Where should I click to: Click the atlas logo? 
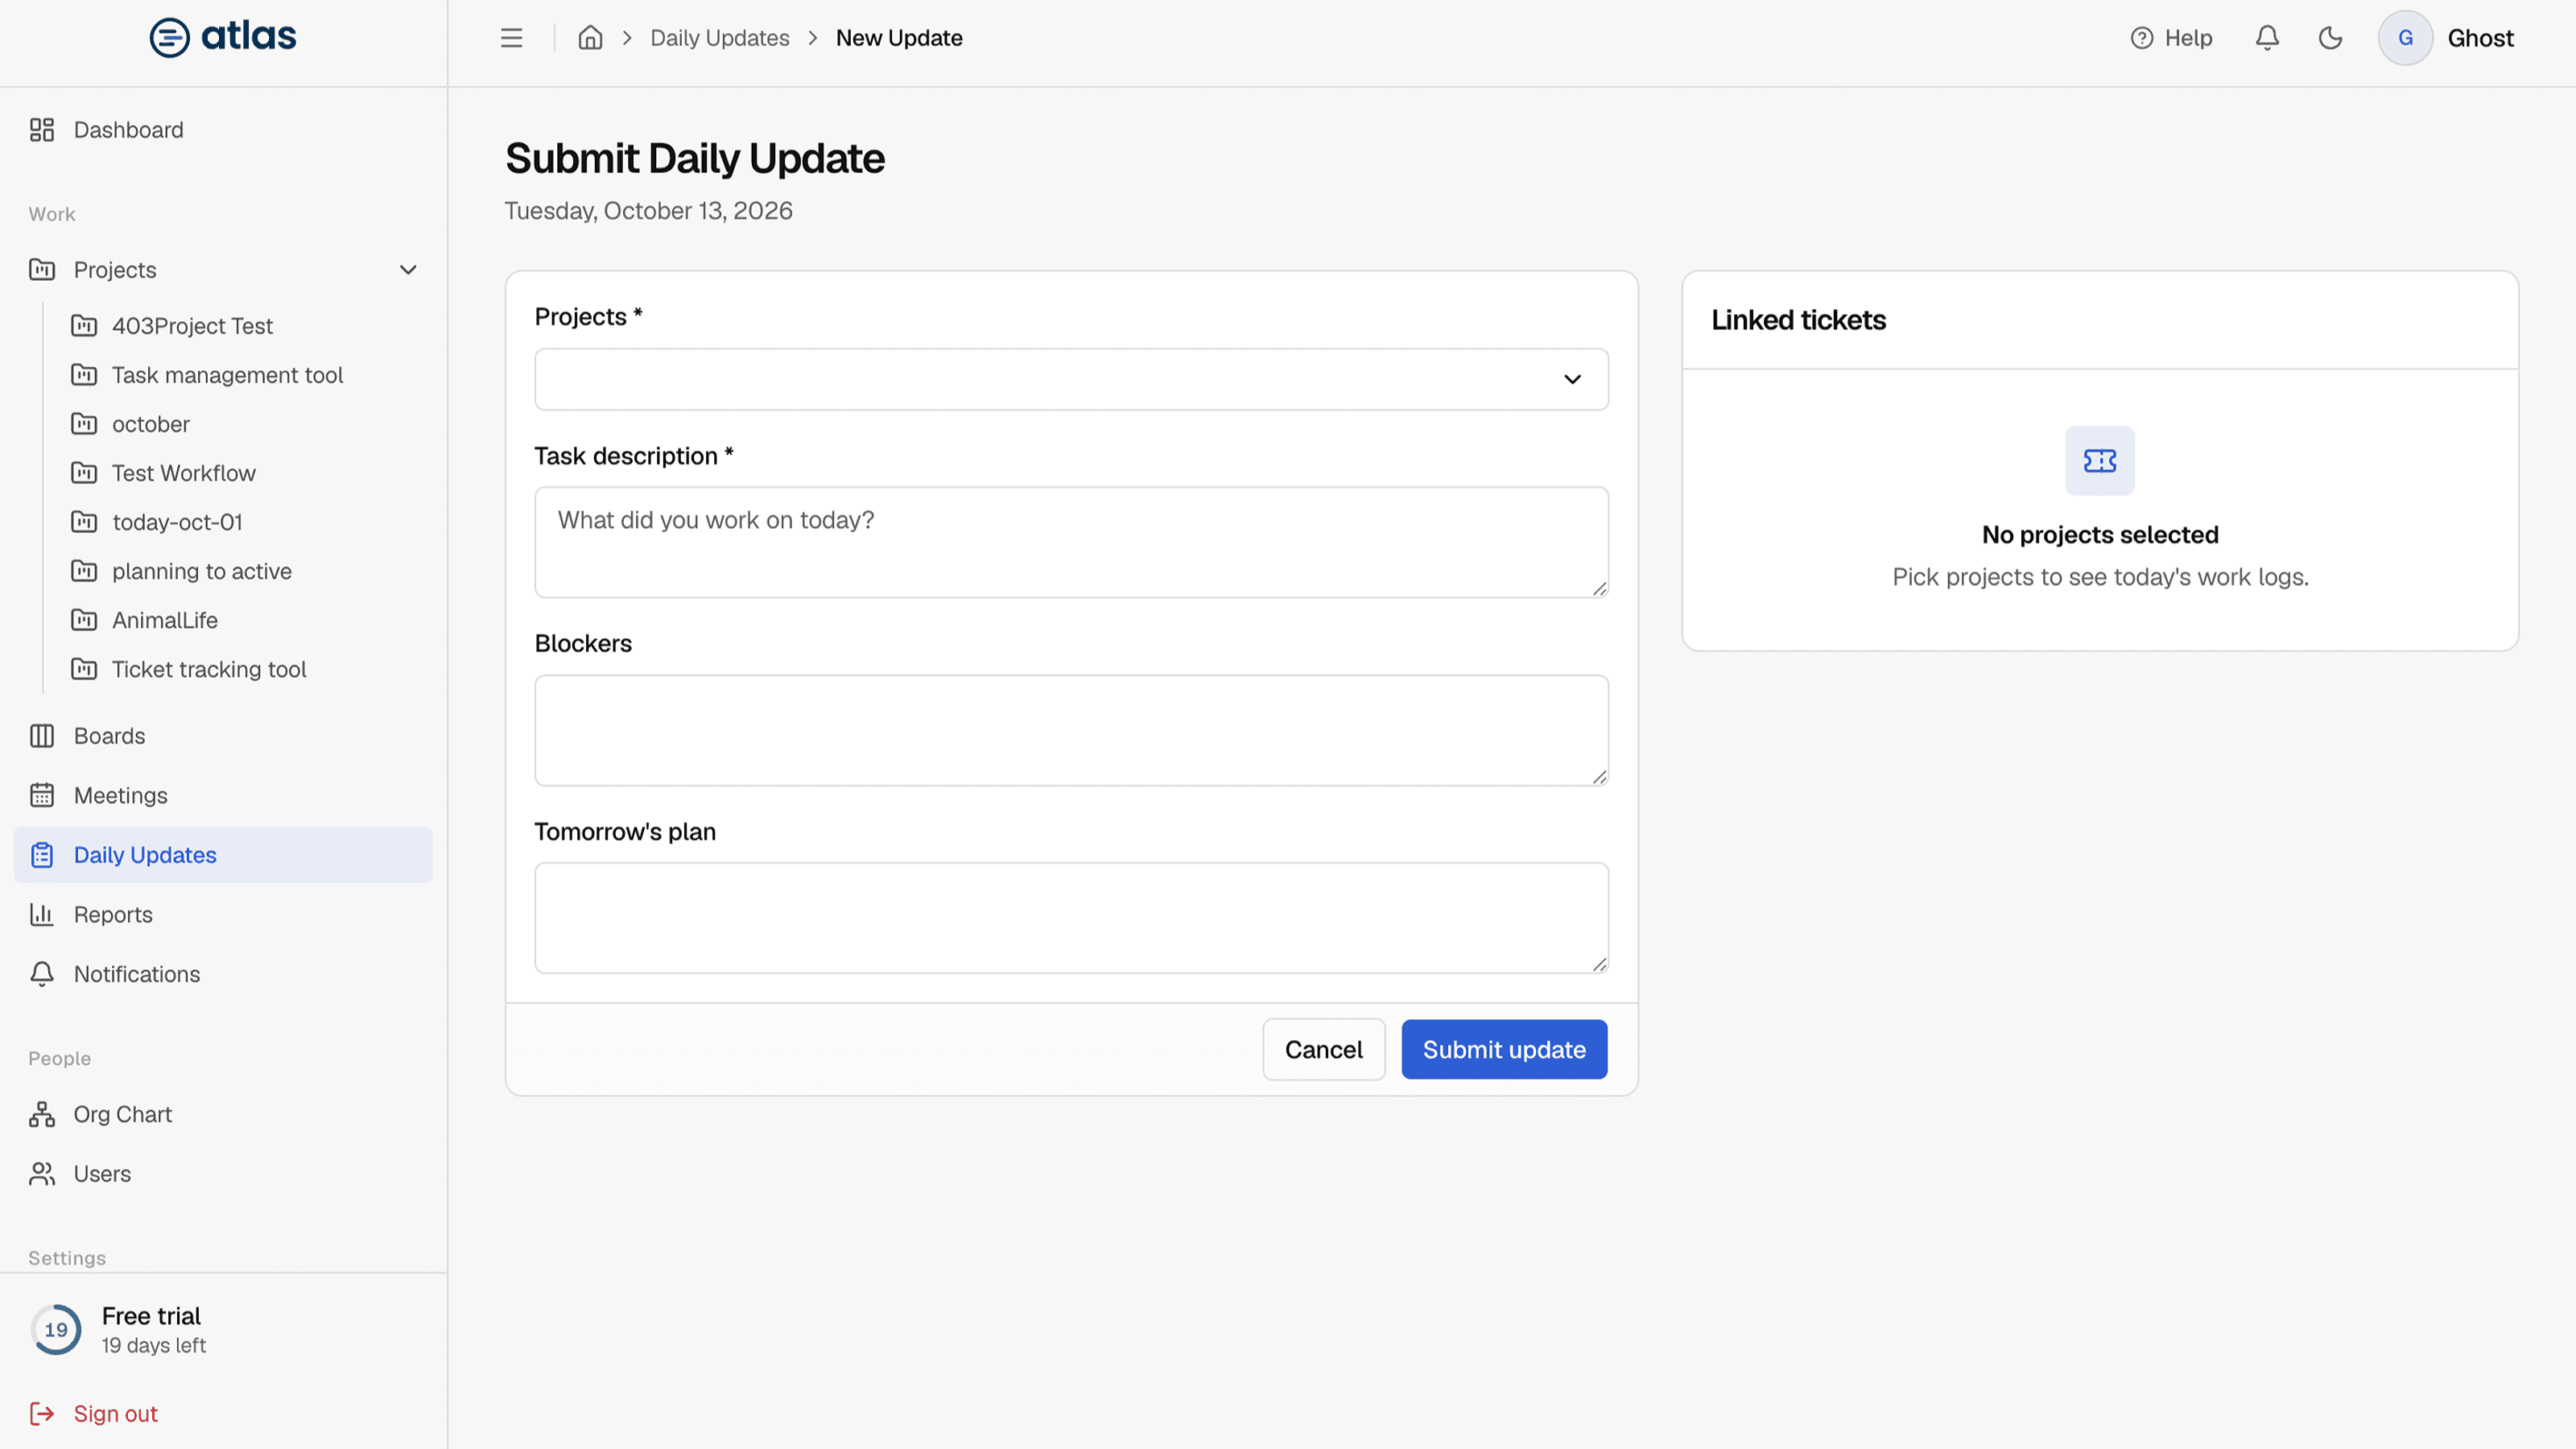(x=223, y=37)
